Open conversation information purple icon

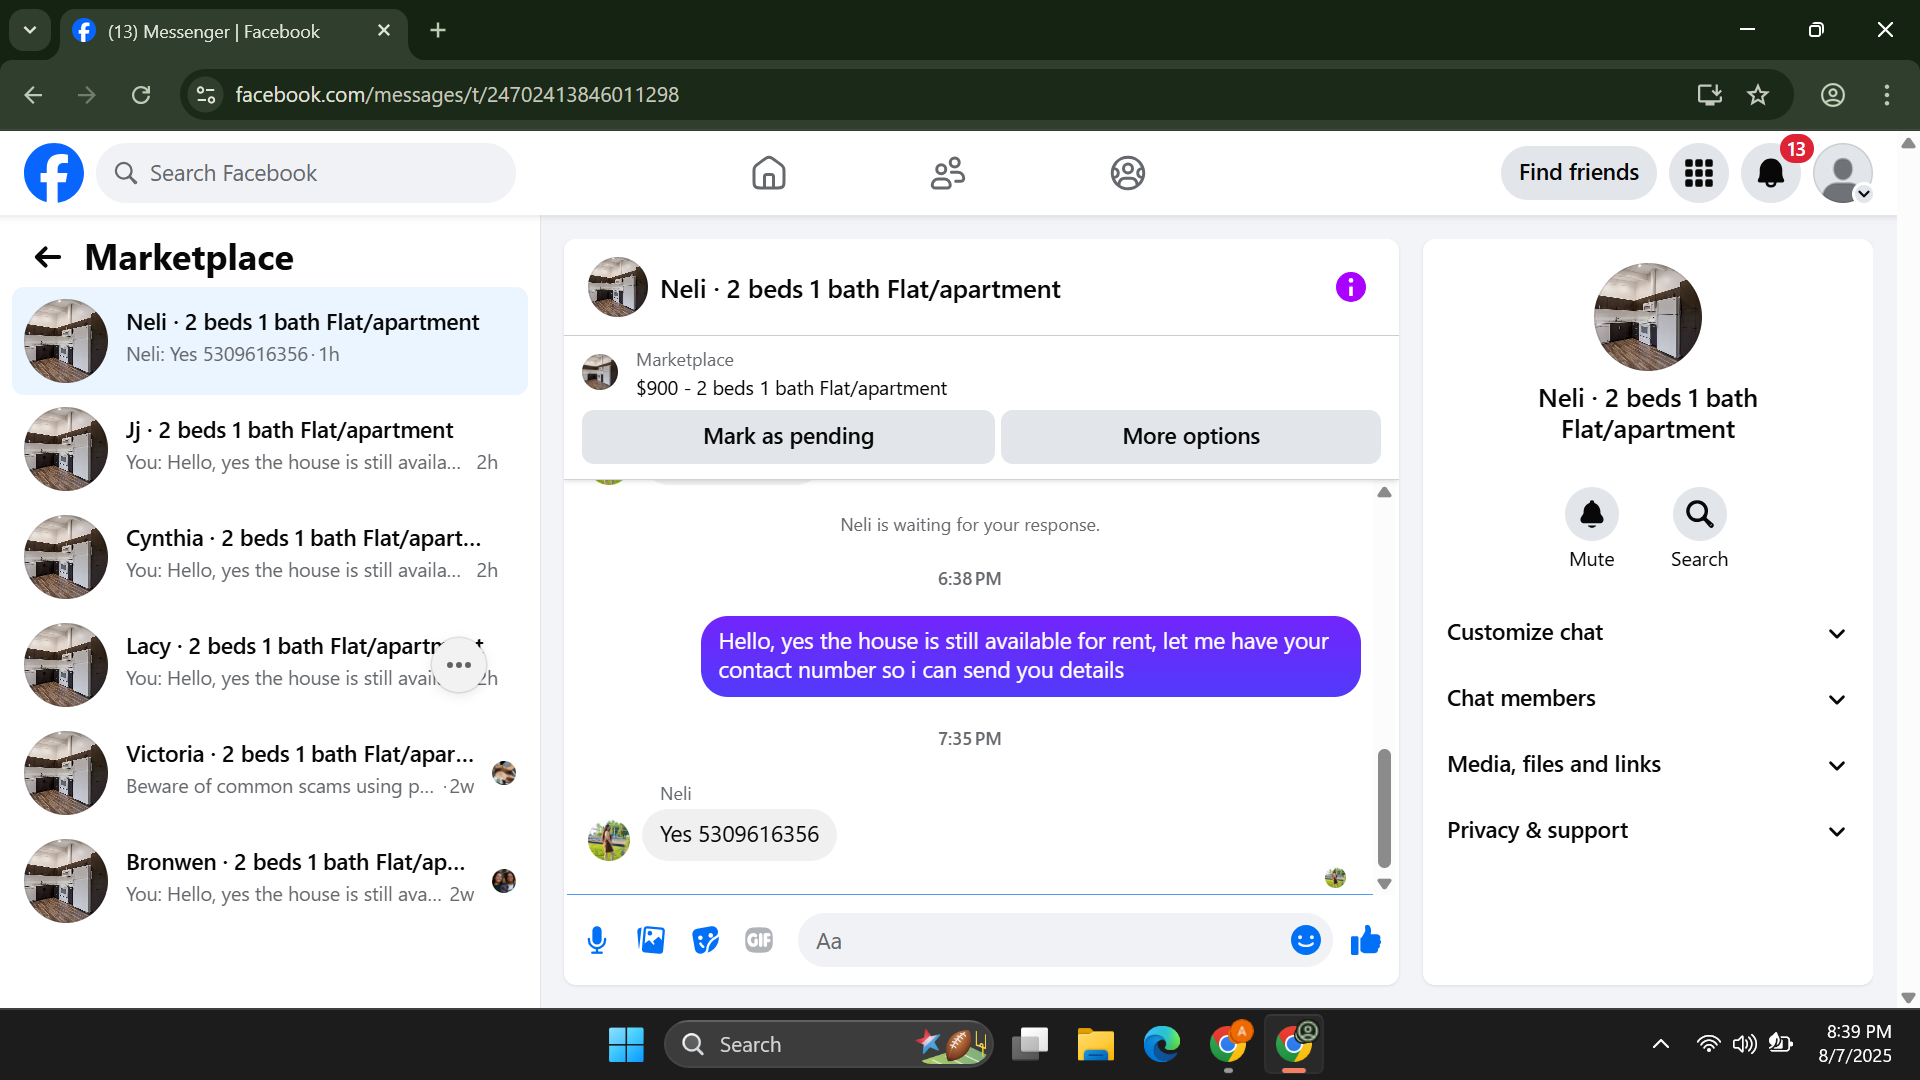pyautogui.click(x=1350, y=288)
